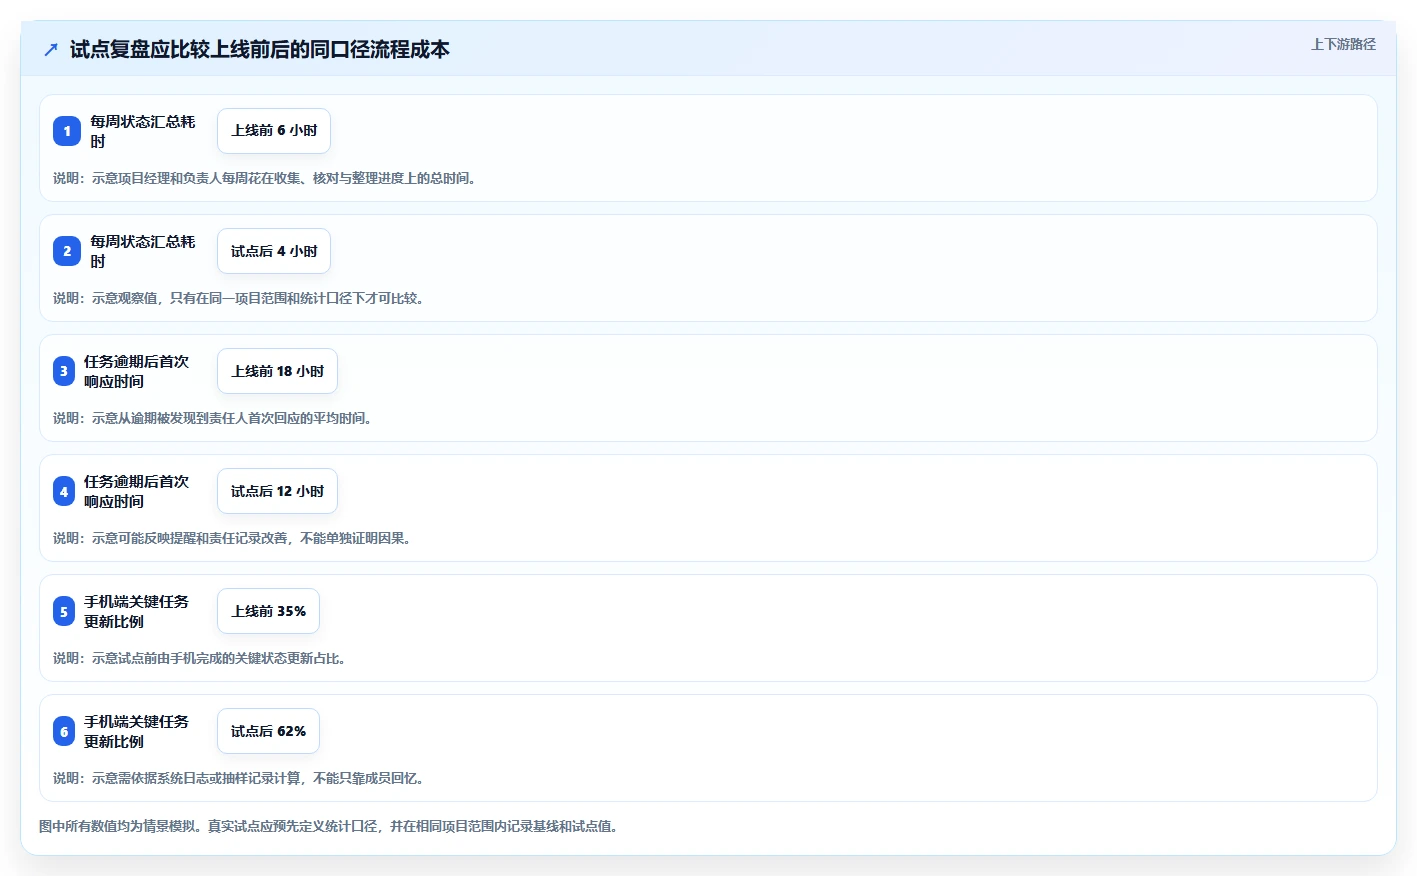Click 每周状态汇总耗时 label in card 1
This screenshot has width=1417, height=876.
tap(143, 131)
